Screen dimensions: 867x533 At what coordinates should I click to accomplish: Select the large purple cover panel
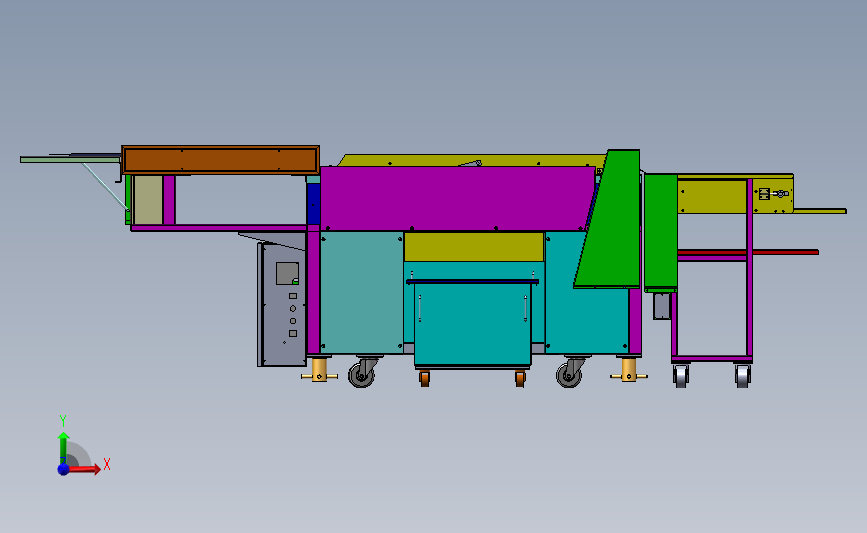(x=458, y=198)
